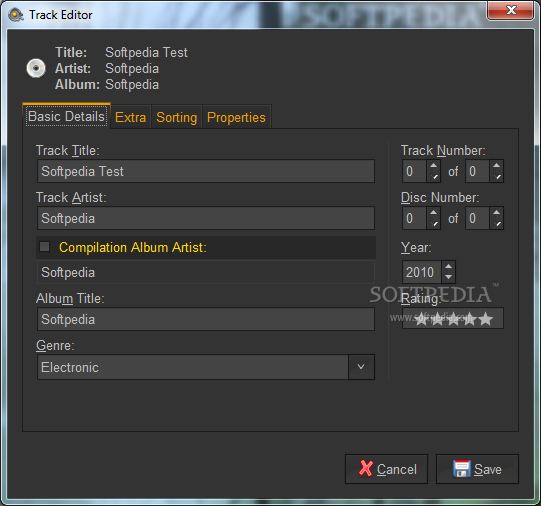Image resolution: width=541 pixels, height=506 pixels.
Task: Open the Extra tab
Action: point(130,118)
